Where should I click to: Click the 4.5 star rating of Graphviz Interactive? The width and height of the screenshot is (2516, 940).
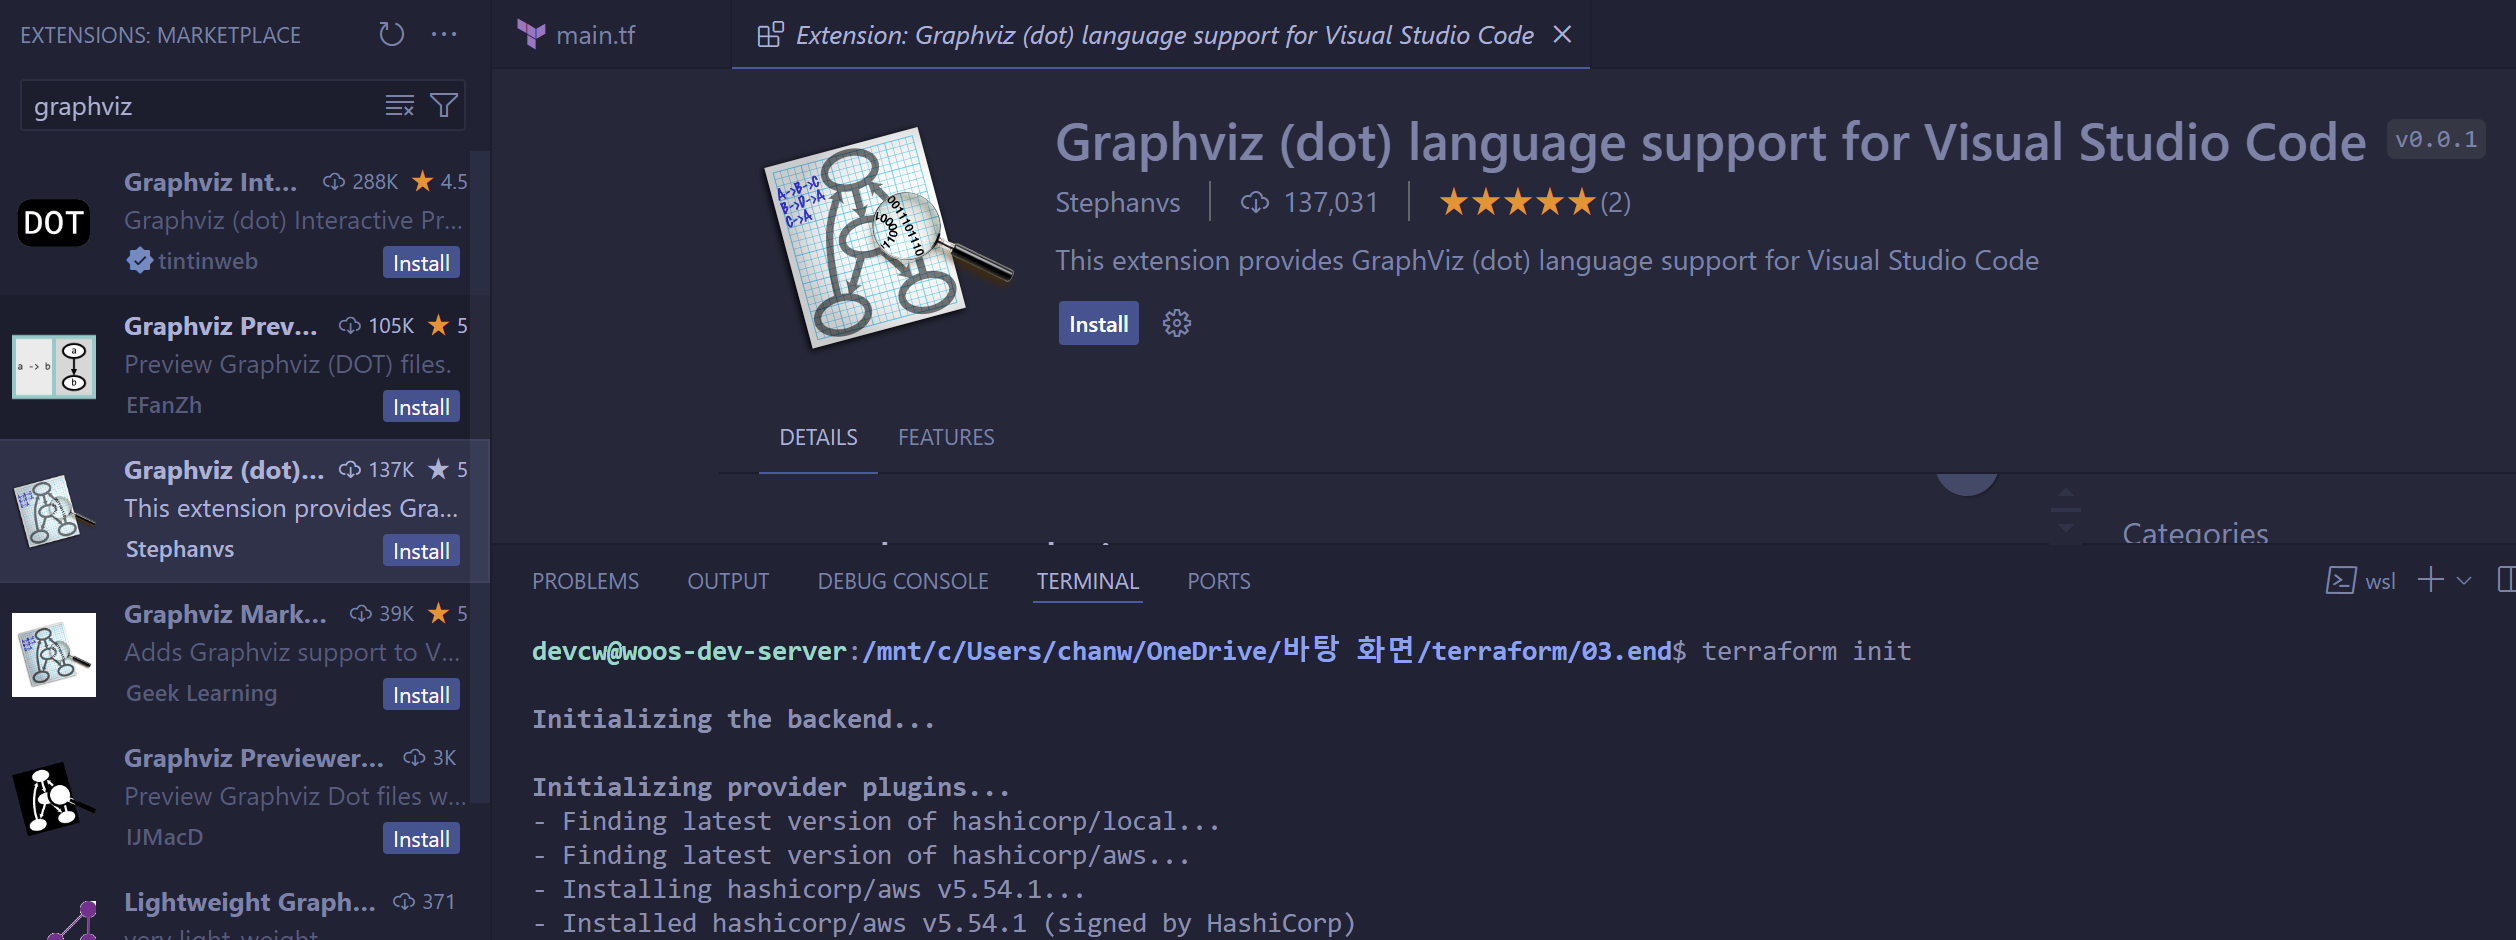pyautogui.click(x=440, y=182)
